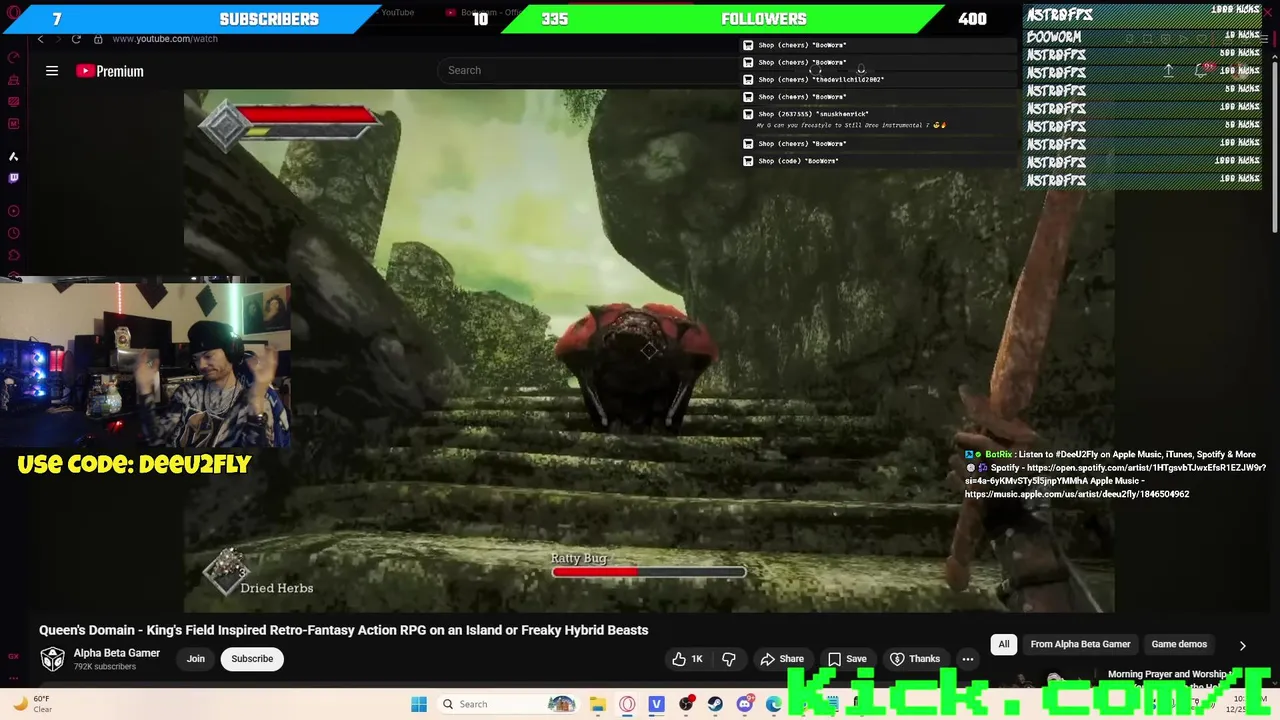Select the From Alpha Beta Gamer chip
The height and width of the screenshot is (720, 1280).
(1081, 644)
